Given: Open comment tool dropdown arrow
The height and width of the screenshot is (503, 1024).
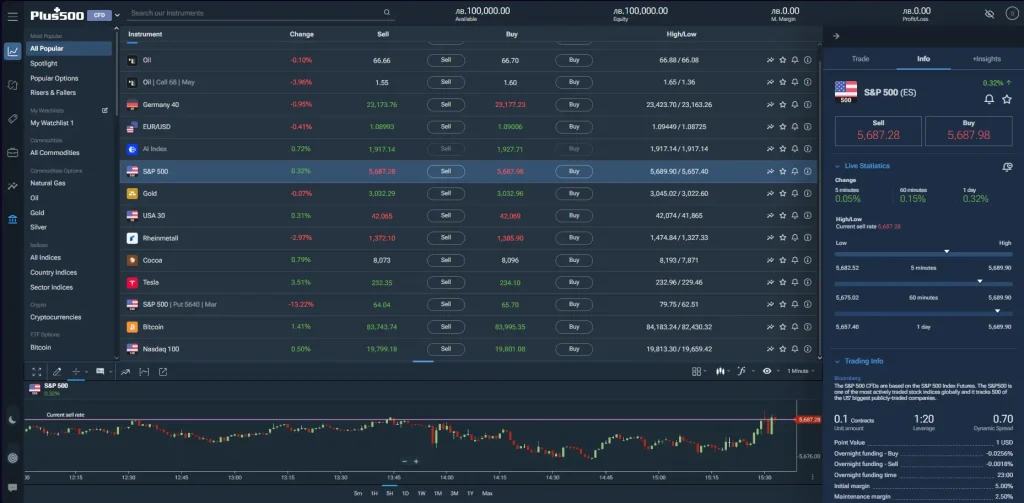Looking at the screenshot, I should (x=110, y=372).
